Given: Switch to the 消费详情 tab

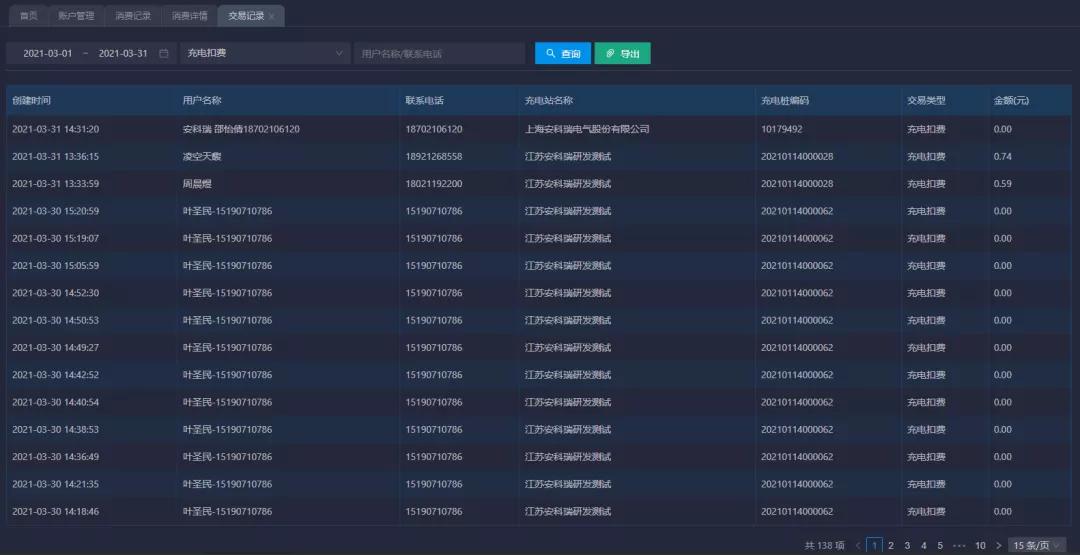Looking at the screenshot, I should (189, 16).
